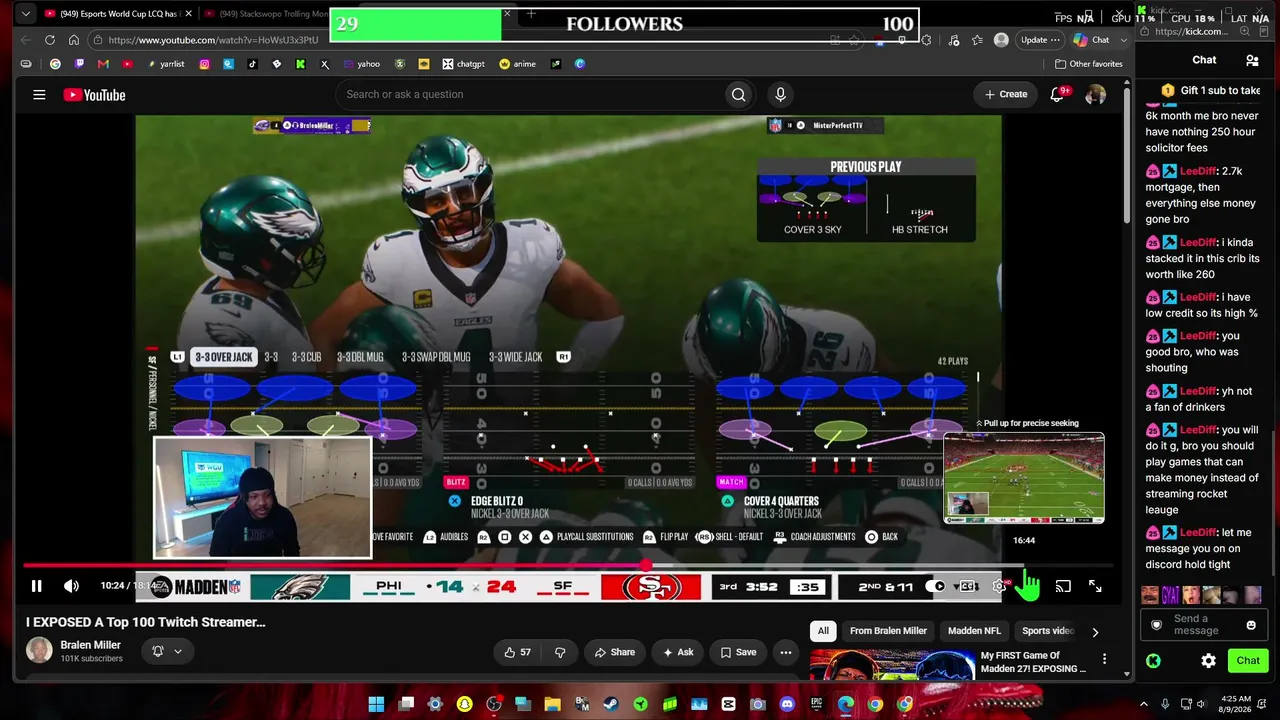The width and height of the screenshot is (1280, 720).
Task: Reload the YouTube page
Action: point(50,40)
